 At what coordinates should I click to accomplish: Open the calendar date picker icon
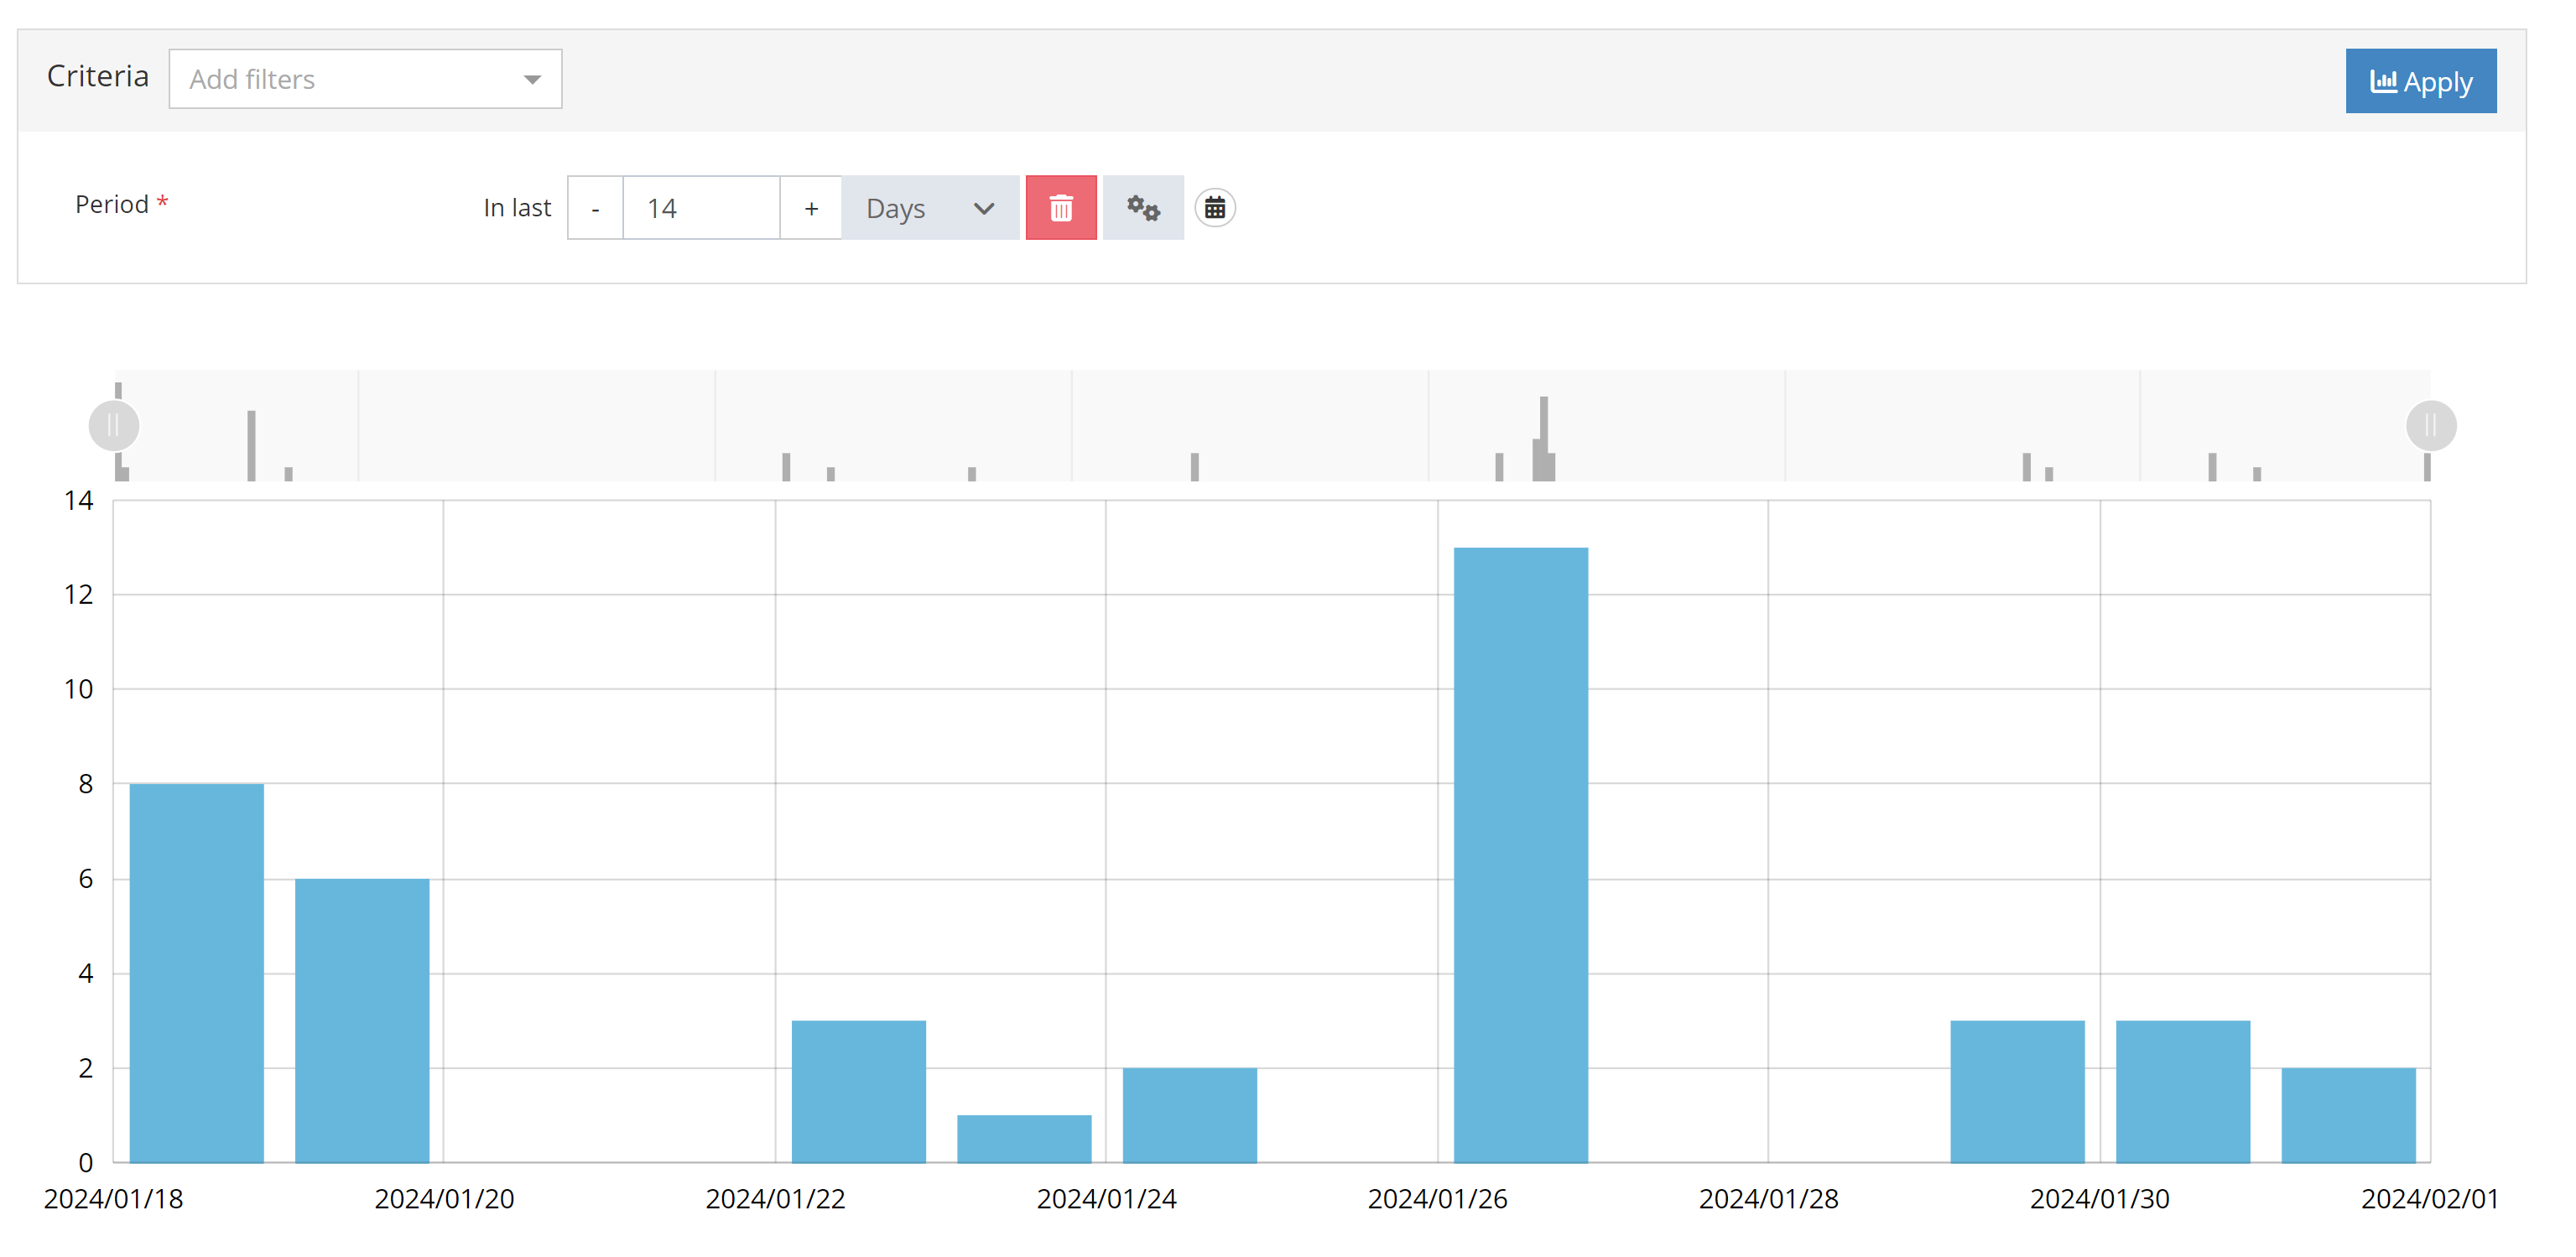[x=1214, y=208]
